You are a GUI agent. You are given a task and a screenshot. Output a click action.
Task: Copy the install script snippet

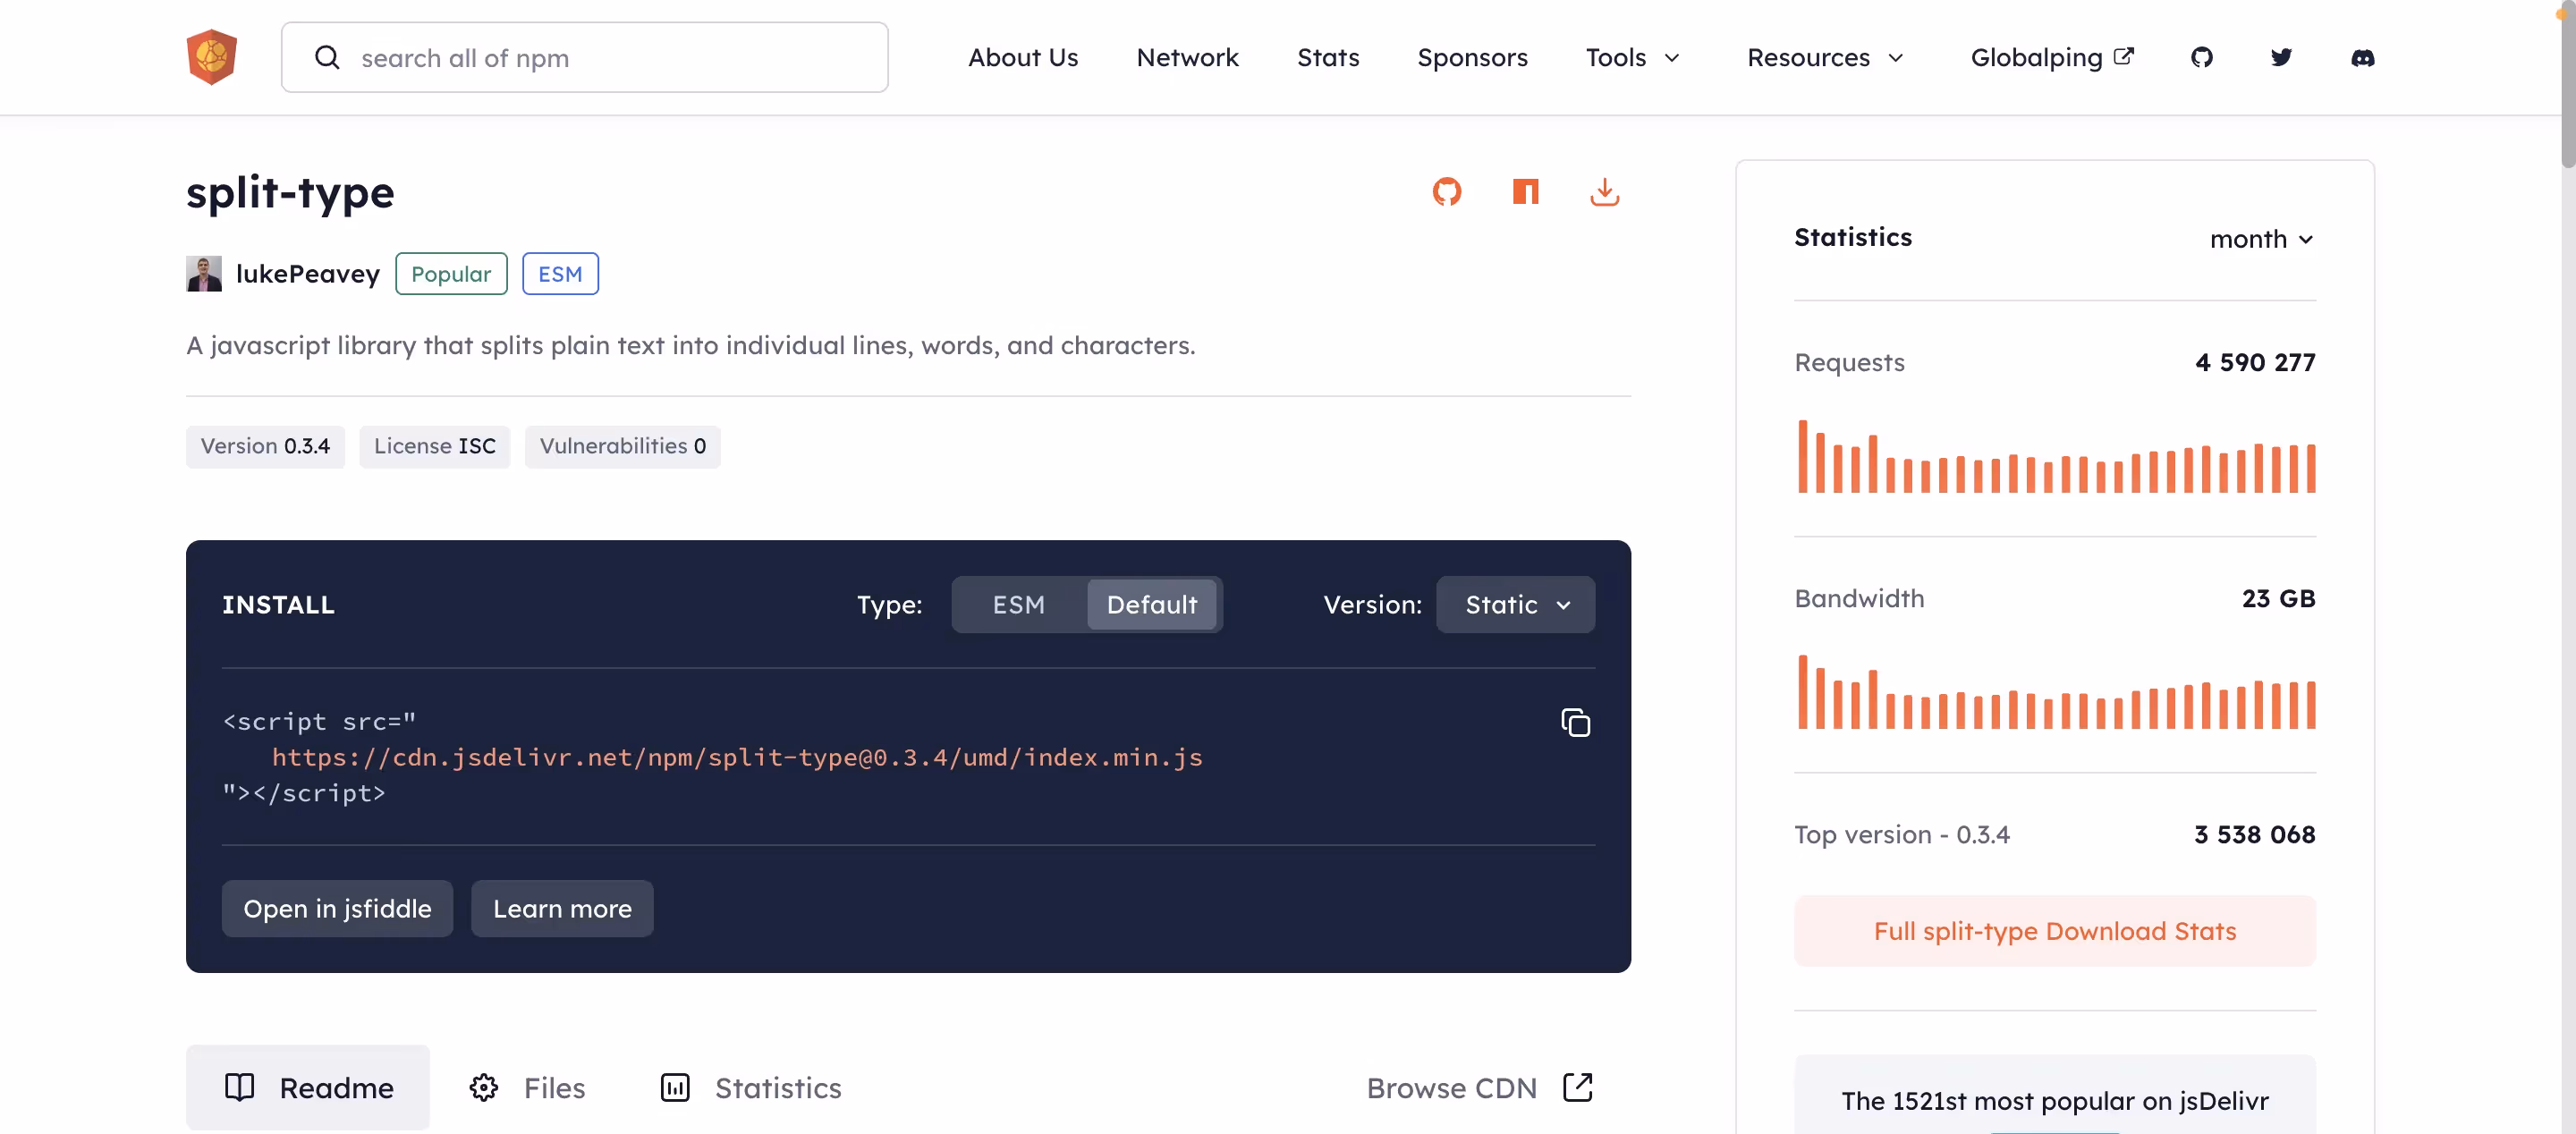(1575, 721)
